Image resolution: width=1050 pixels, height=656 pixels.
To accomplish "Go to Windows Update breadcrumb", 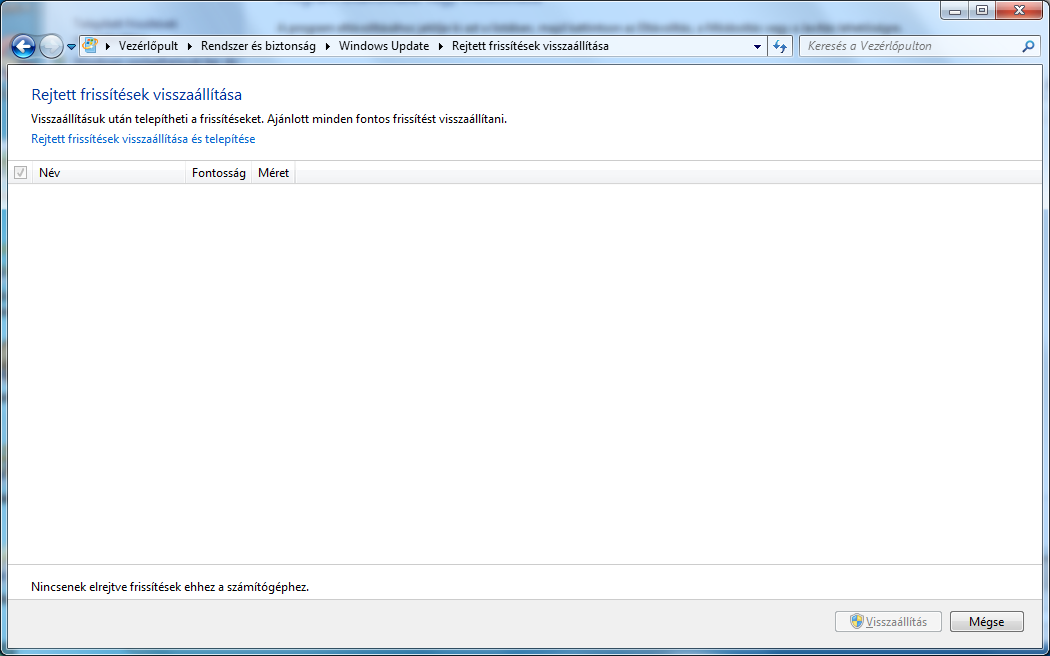I will [x=384, y=46].
